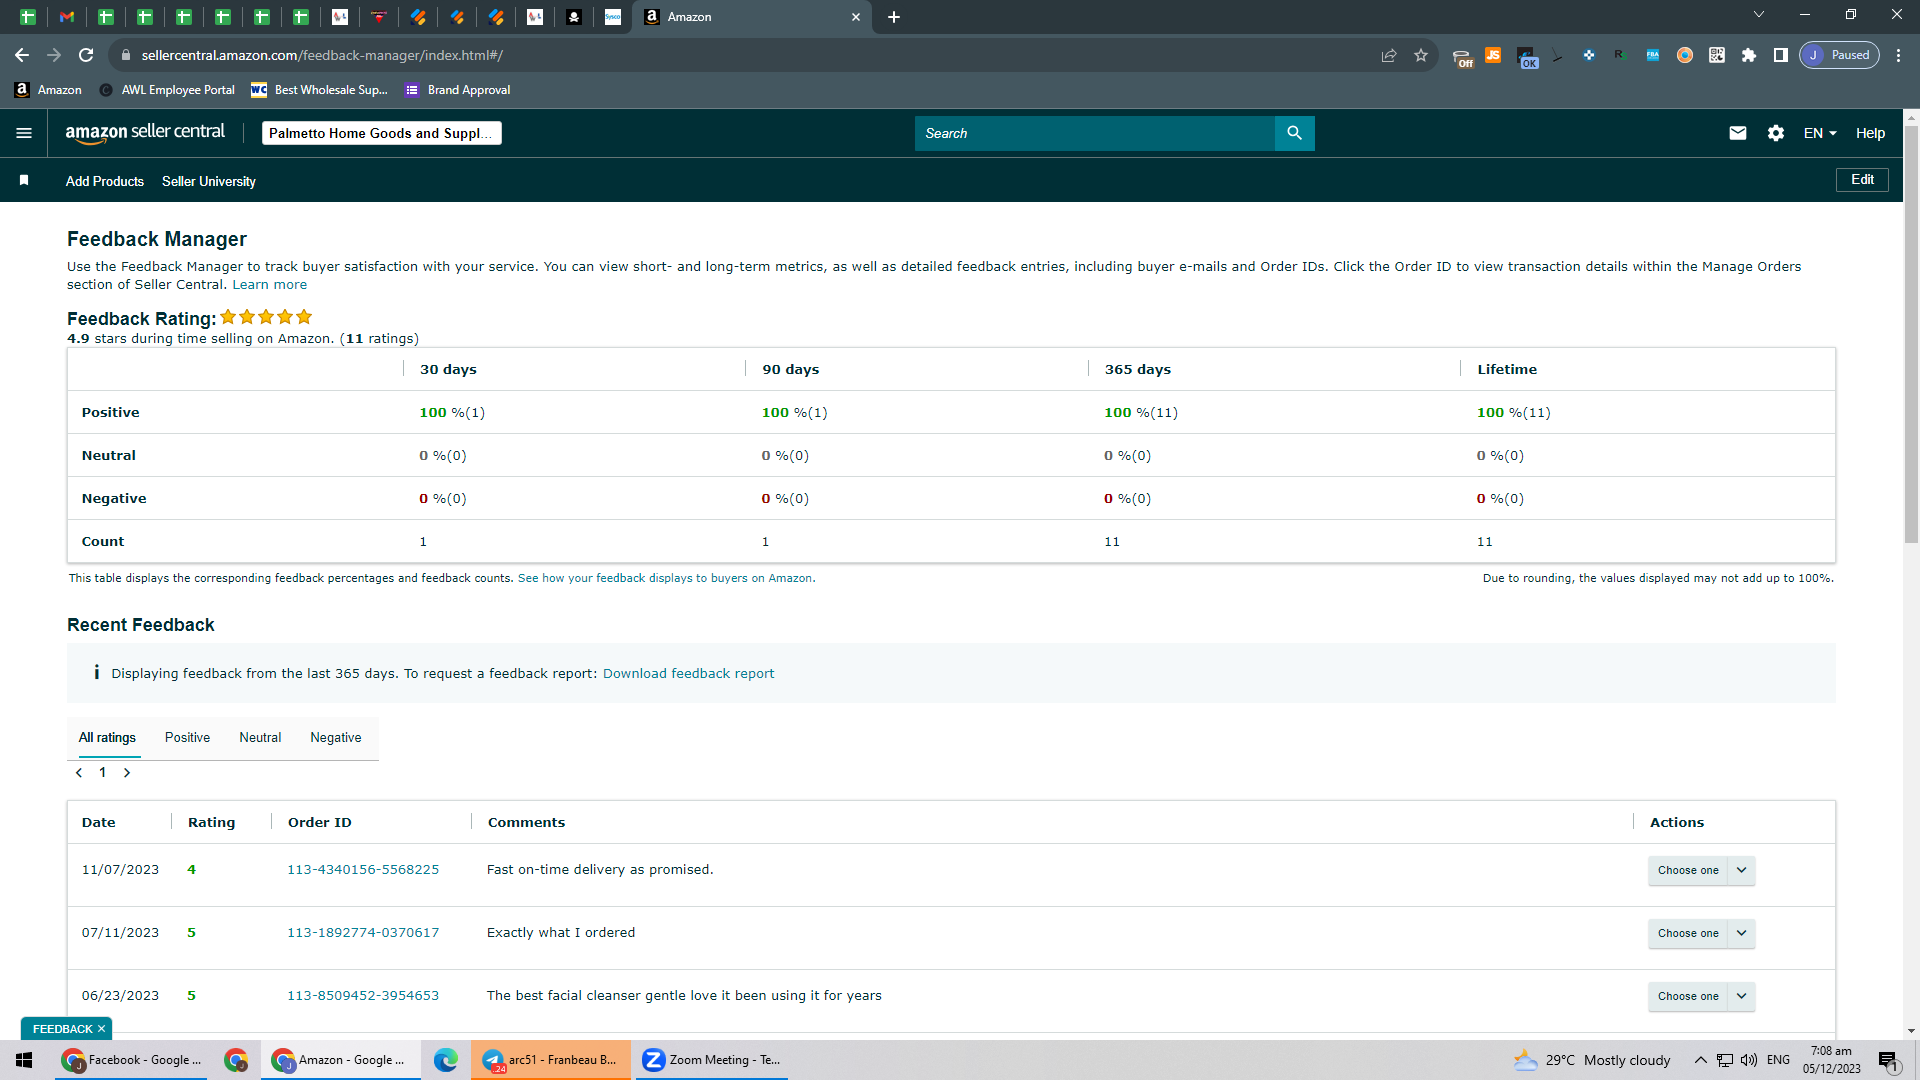This screenshot has height=1080, width=1920.
Task: Open AWL Employee Portal bookmark
Action: (x=167, y=90)
